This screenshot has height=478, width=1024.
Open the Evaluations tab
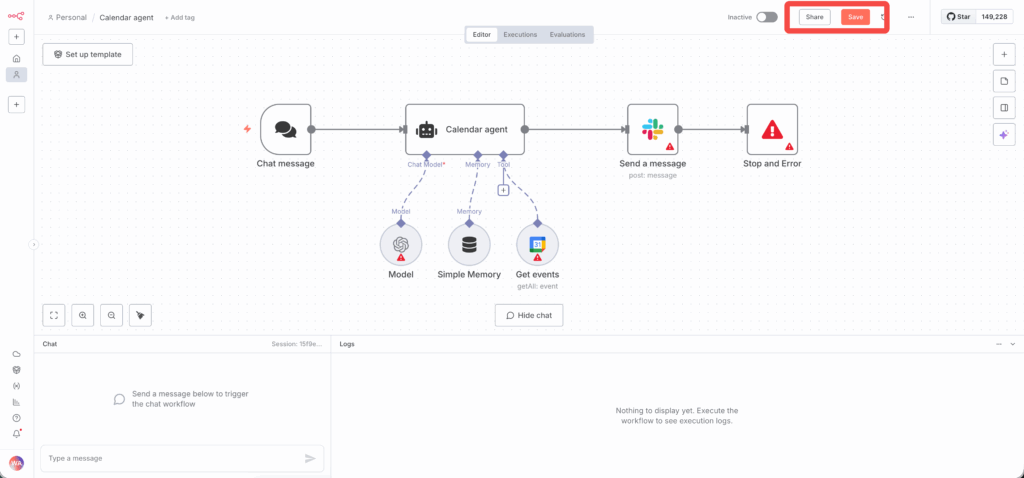tap(567, 35)
